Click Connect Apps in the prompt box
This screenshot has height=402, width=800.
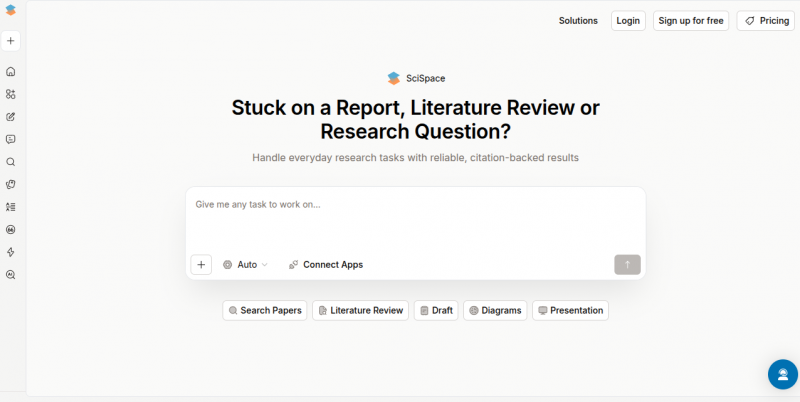[x=326, y=265]
